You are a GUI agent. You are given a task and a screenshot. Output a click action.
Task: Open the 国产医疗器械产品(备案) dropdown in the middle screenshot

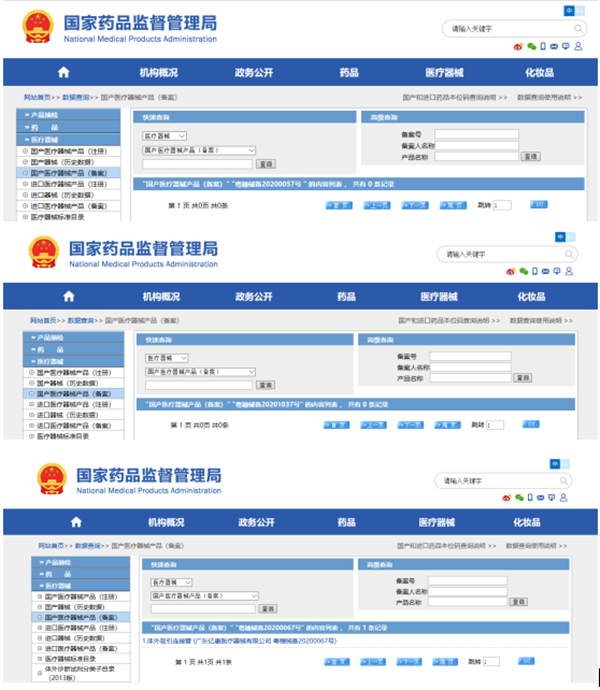pyautogui.click(x=201, y=371)
